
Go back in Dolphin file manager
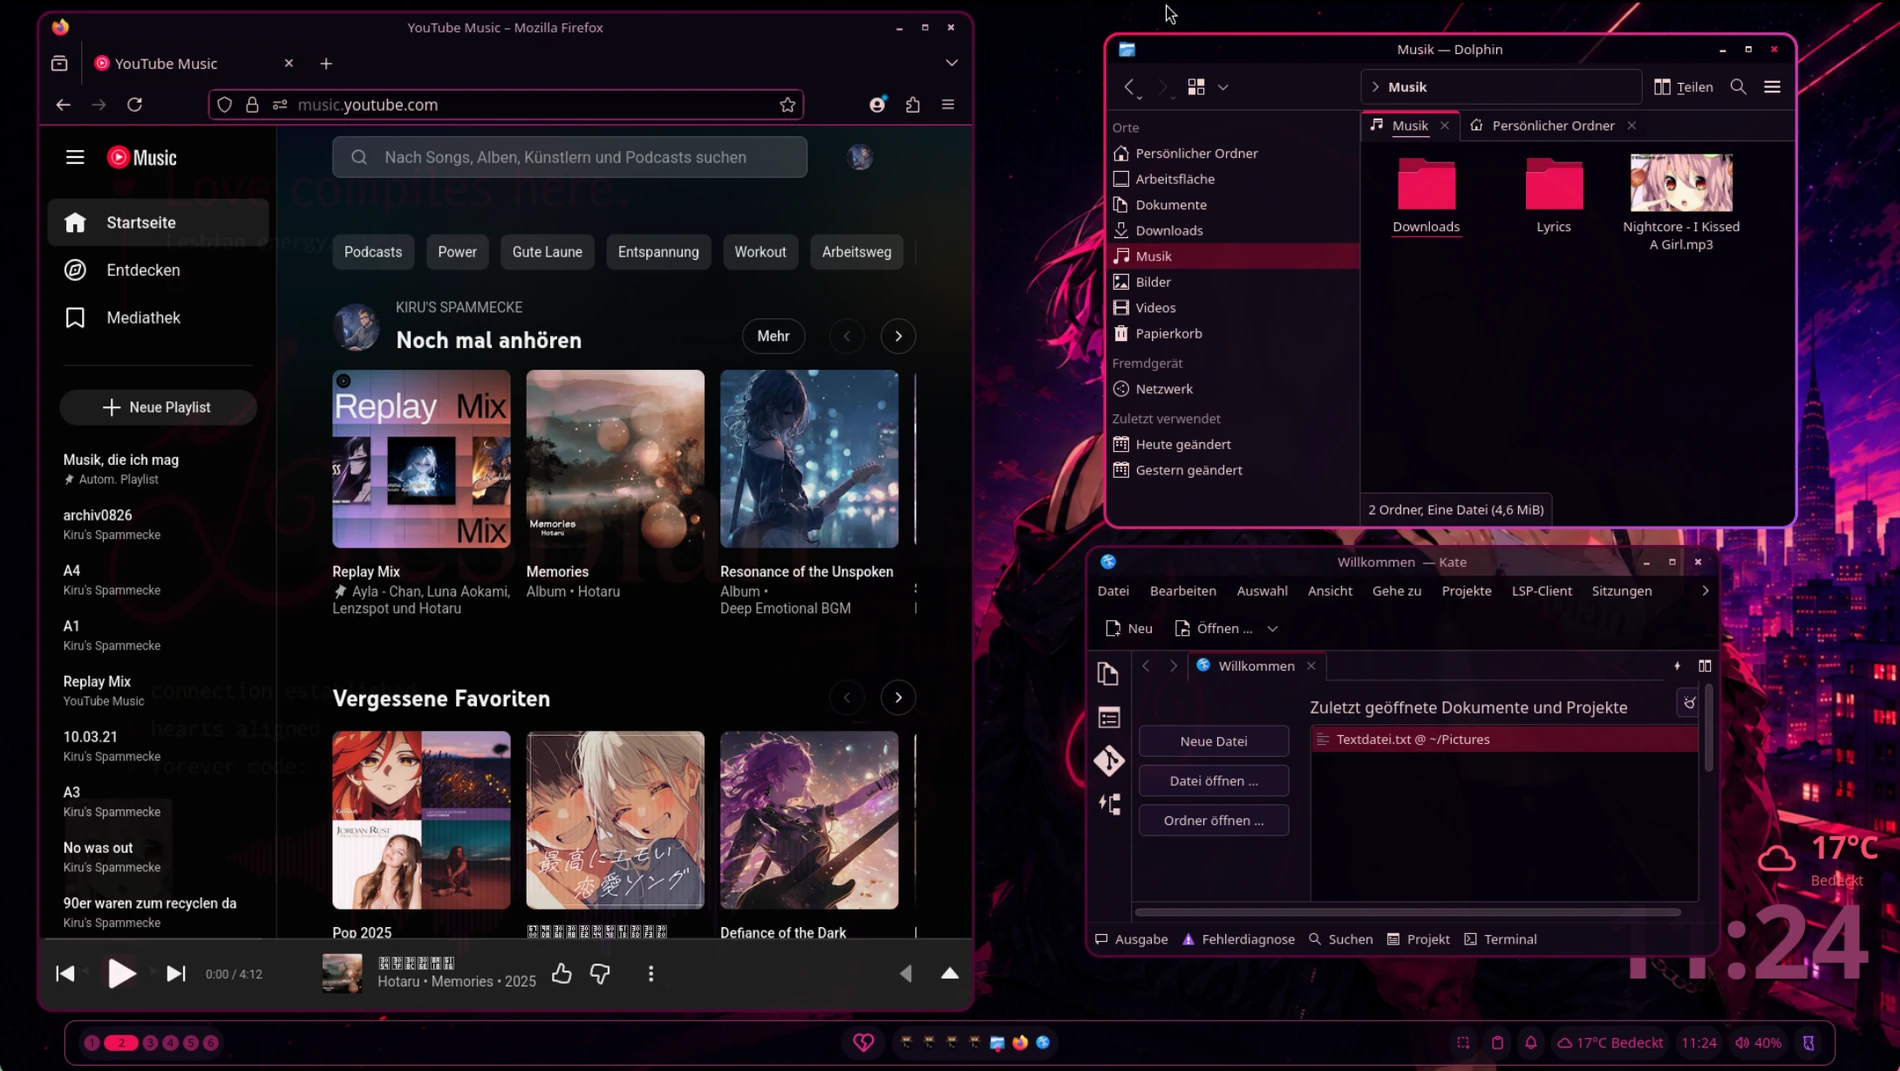1130,87
